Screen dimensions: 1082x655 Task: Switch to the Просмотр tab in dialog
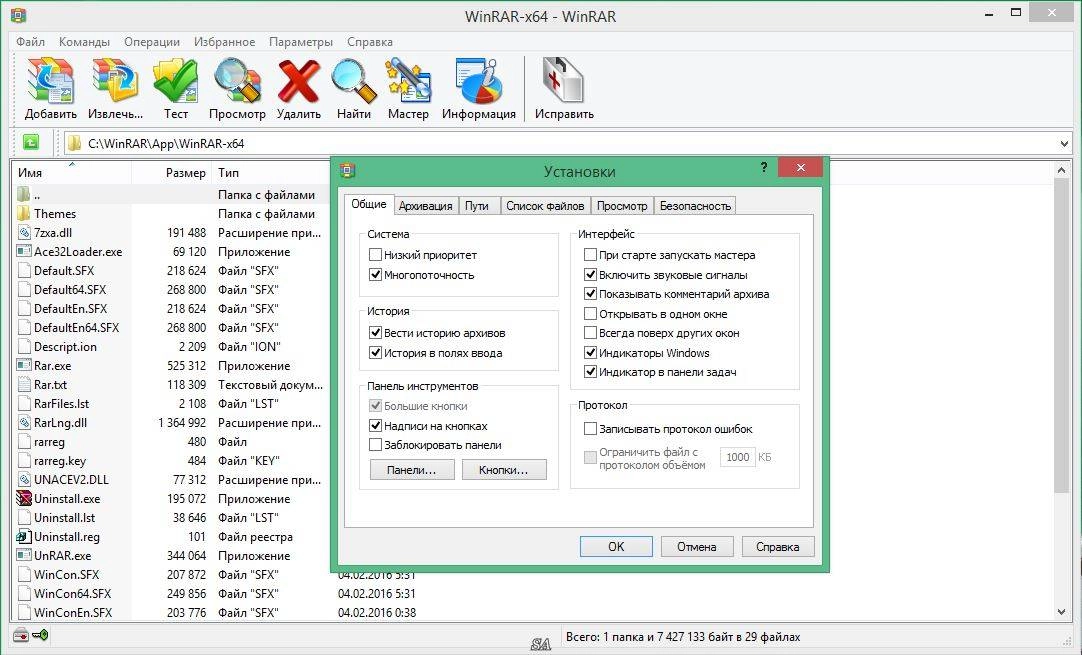click(622, 206)
